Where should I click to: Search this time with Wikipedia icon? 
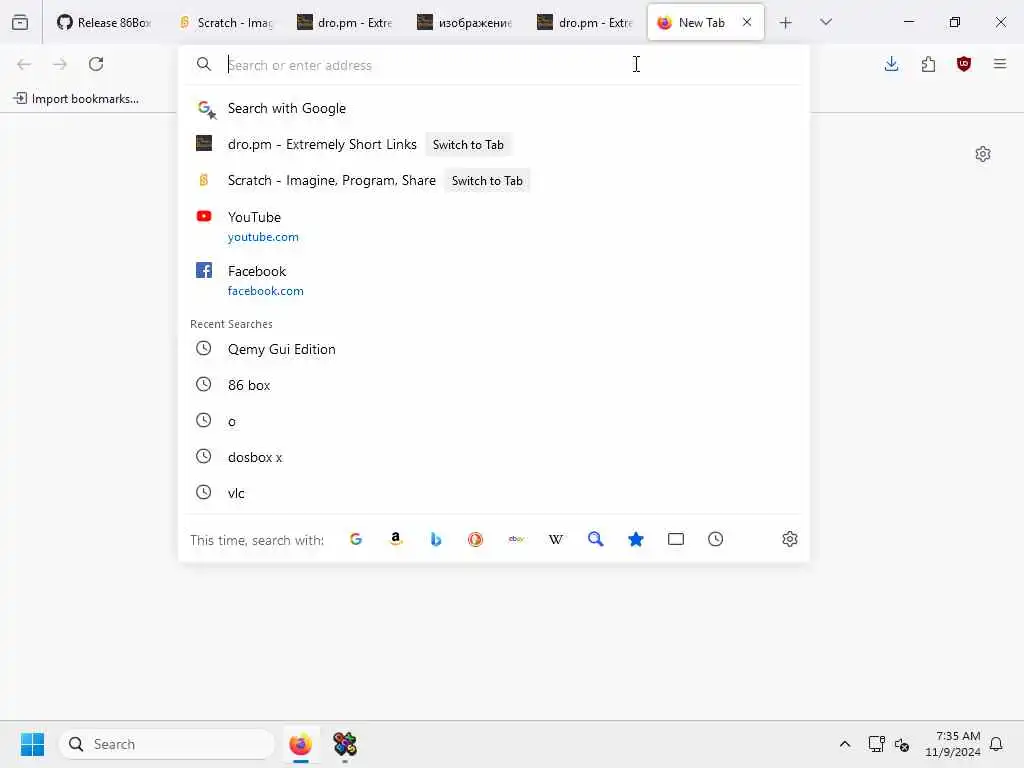pos(556,539)
